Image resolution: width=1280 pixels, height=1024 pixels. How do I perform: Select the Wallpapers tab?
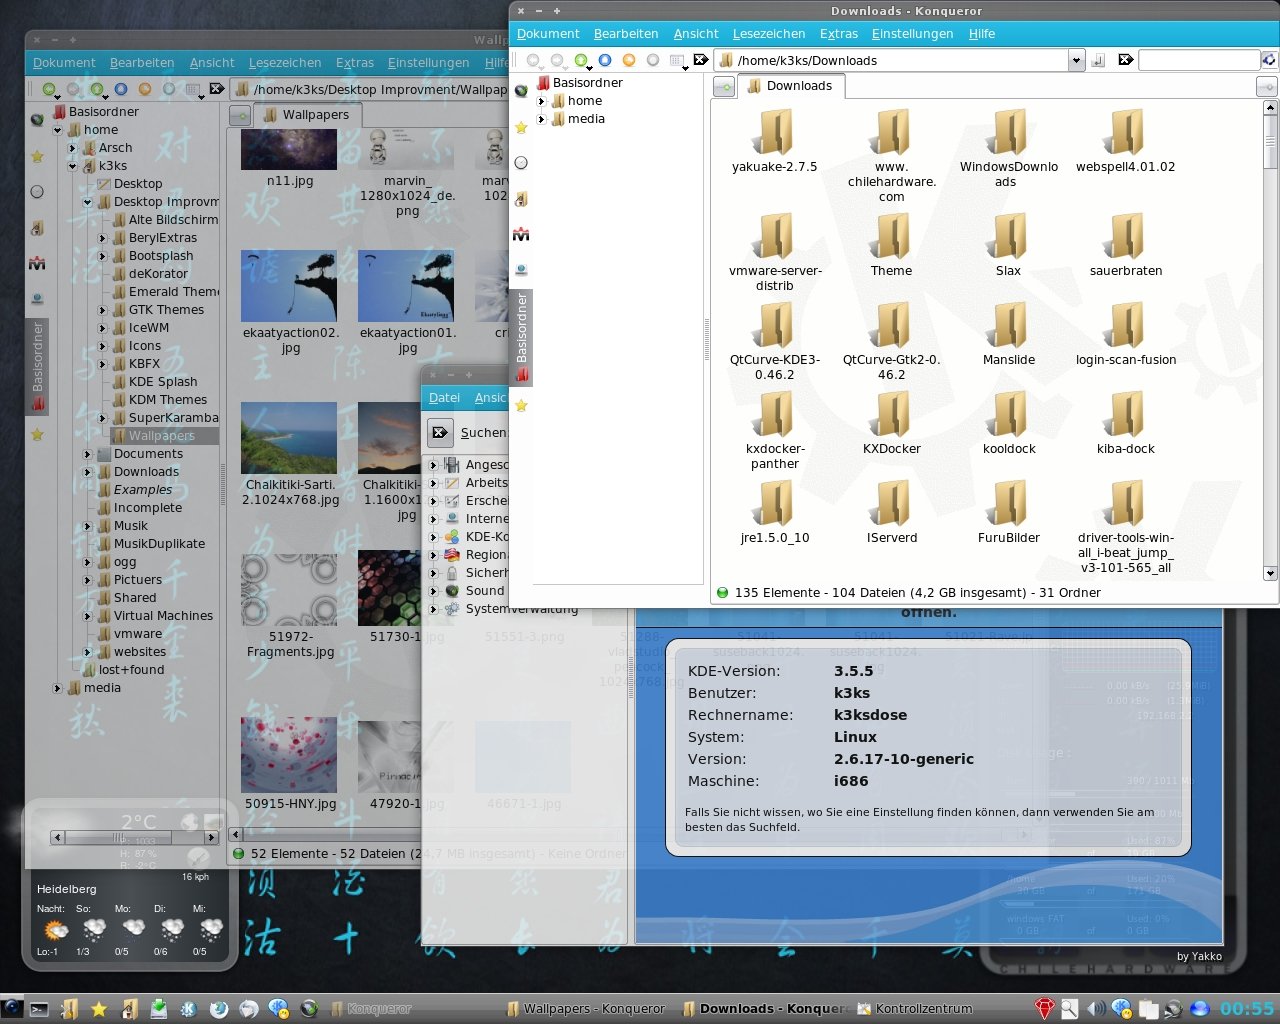click(306, 115)
